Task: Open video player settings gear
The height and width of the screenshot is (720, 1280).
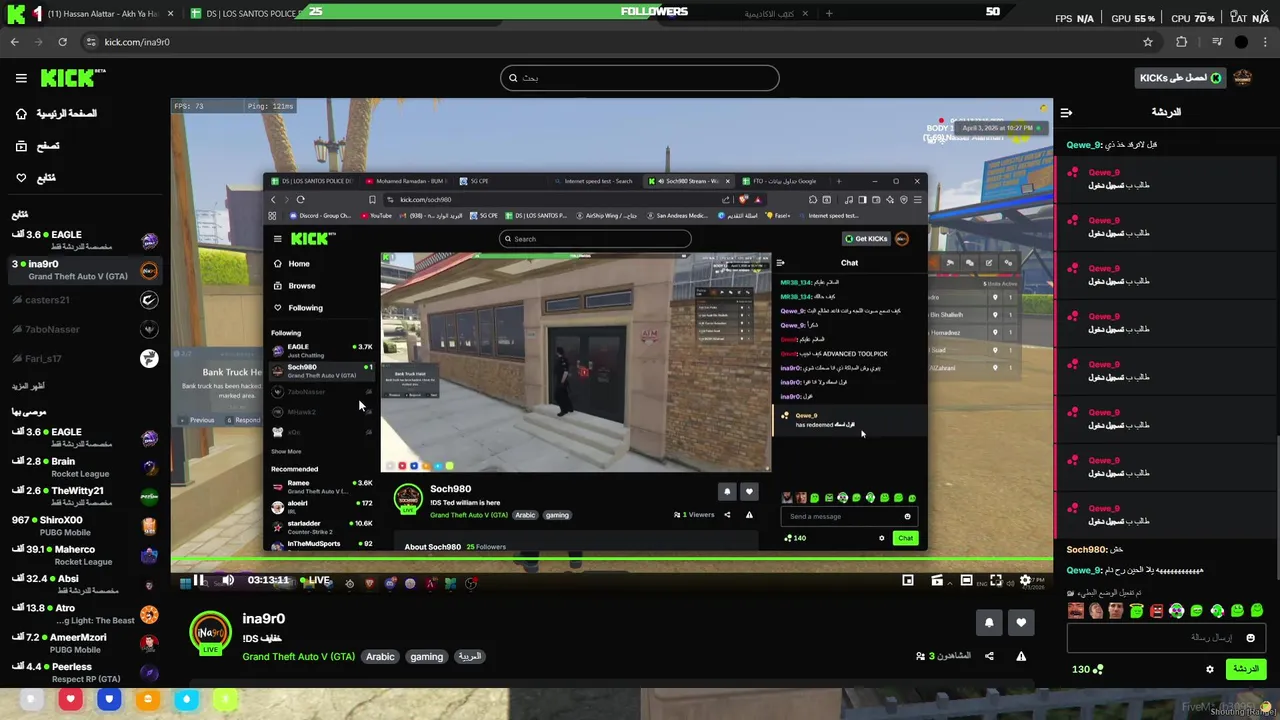Action: 1025,580
